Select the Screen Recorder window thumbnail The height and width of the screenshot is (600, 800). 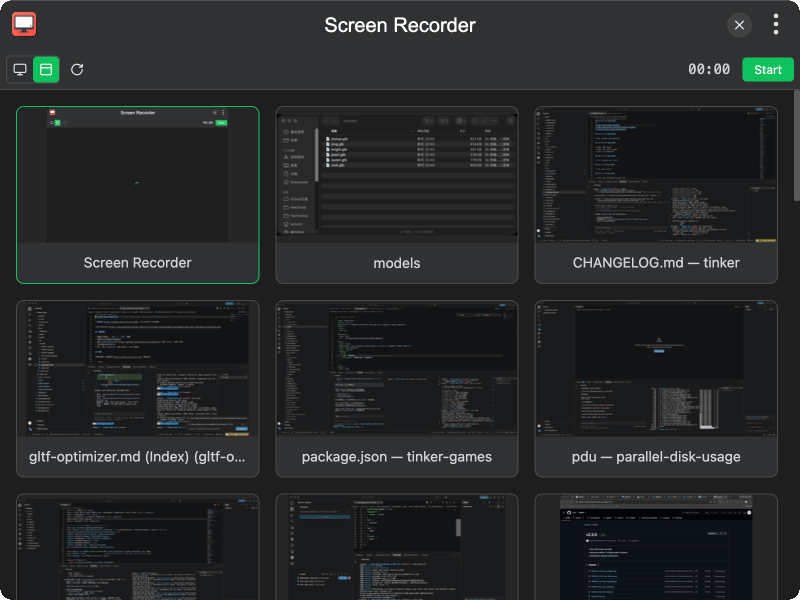pos(138,195)
